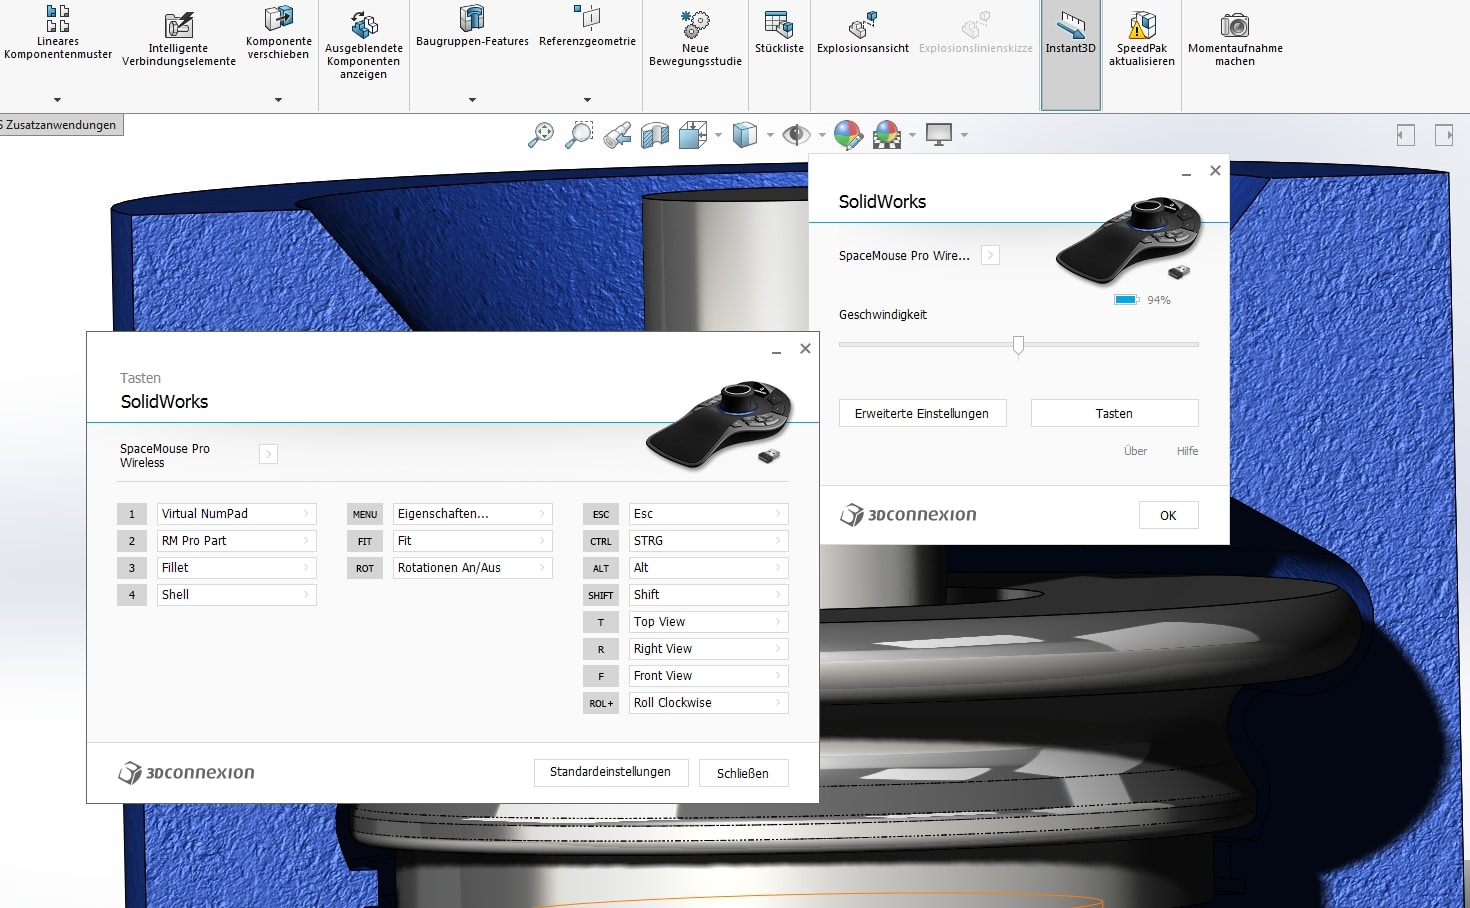Select Komponente verschieben tool
The height and width of the screenshot is (908, 1470).
(x=278, y=33)
